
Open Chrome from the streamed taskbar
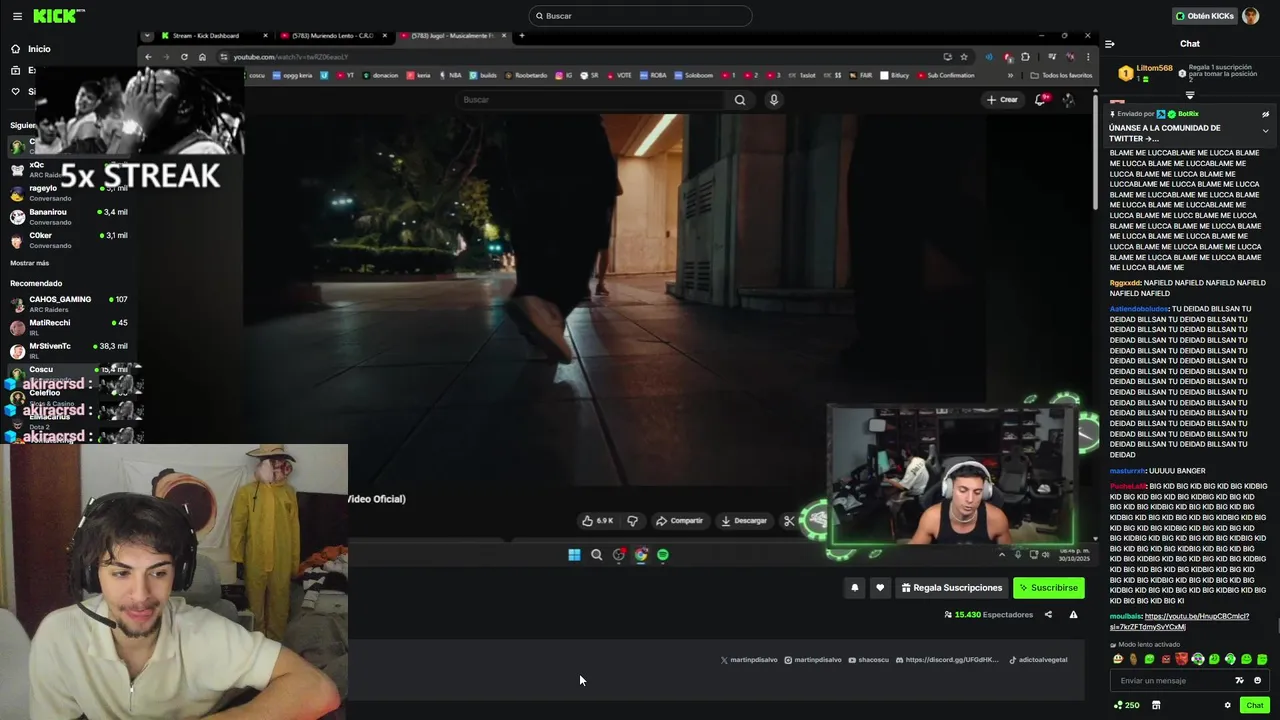[641, 555]
